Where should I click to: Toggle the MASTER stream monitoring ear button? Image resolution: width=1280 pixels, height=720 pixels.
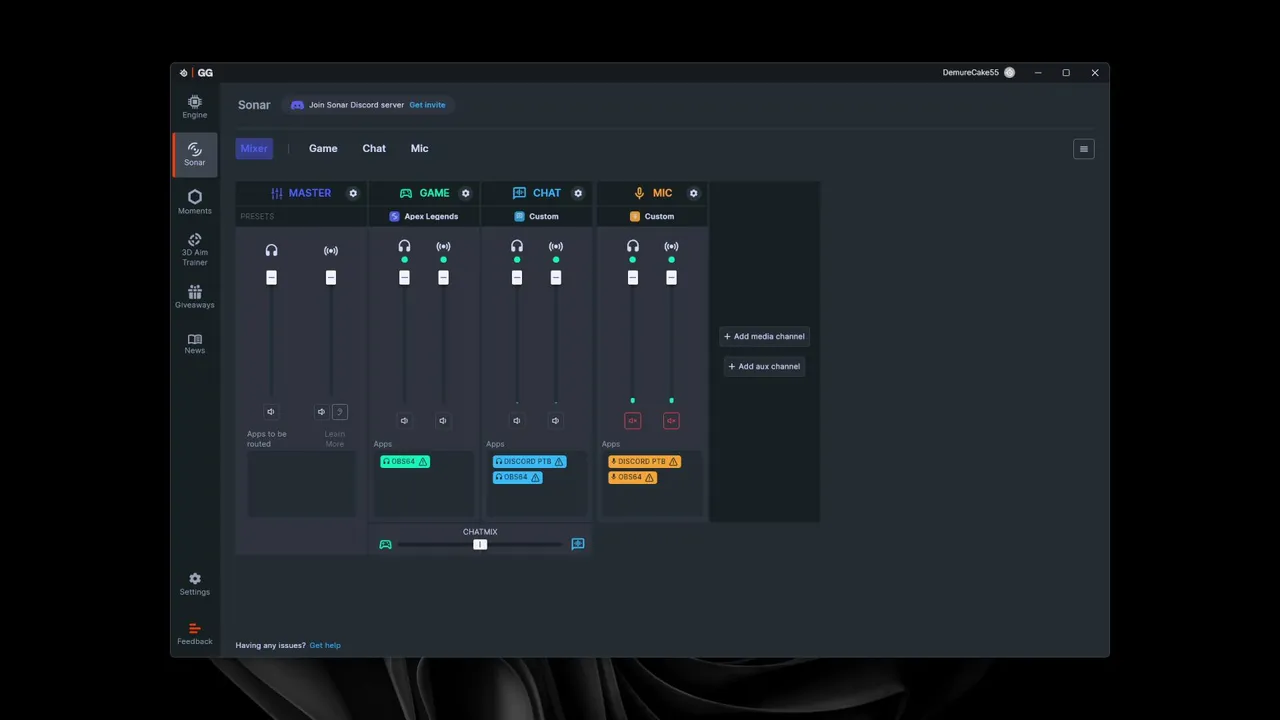pos(340,412)
